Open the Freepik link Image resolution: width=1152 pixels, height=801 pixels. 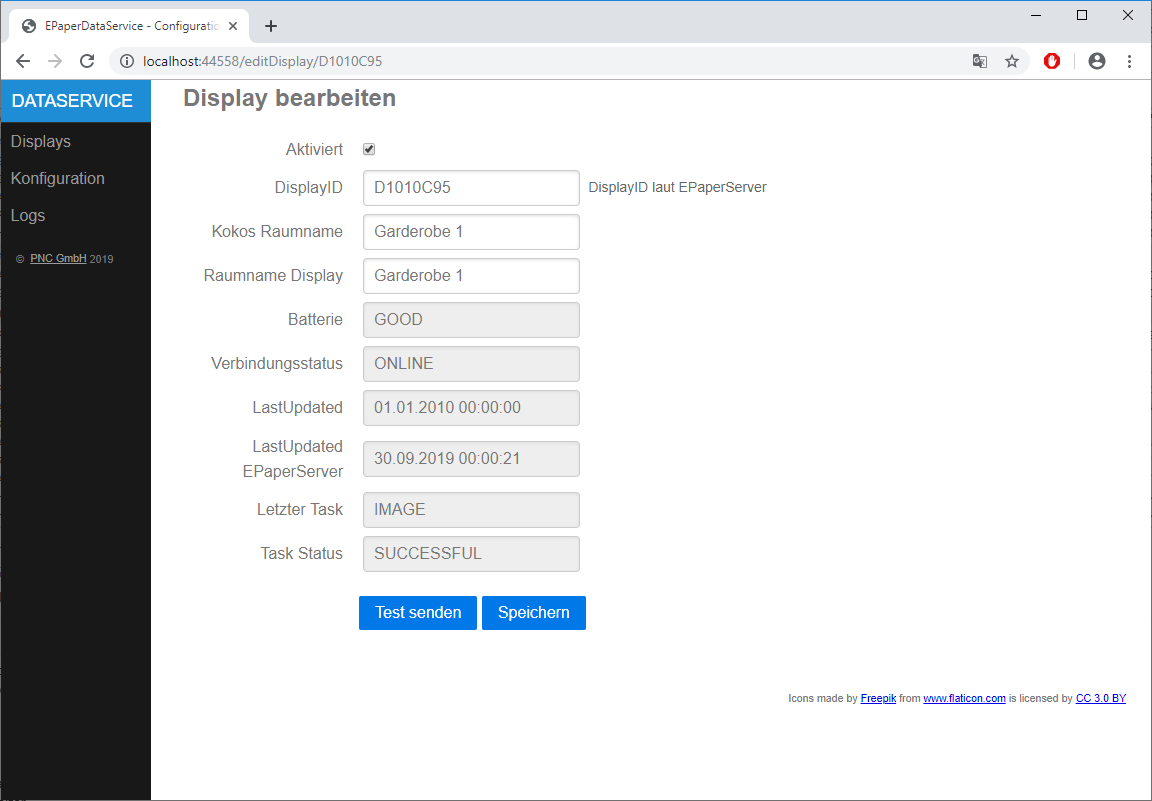pos(878,698)
